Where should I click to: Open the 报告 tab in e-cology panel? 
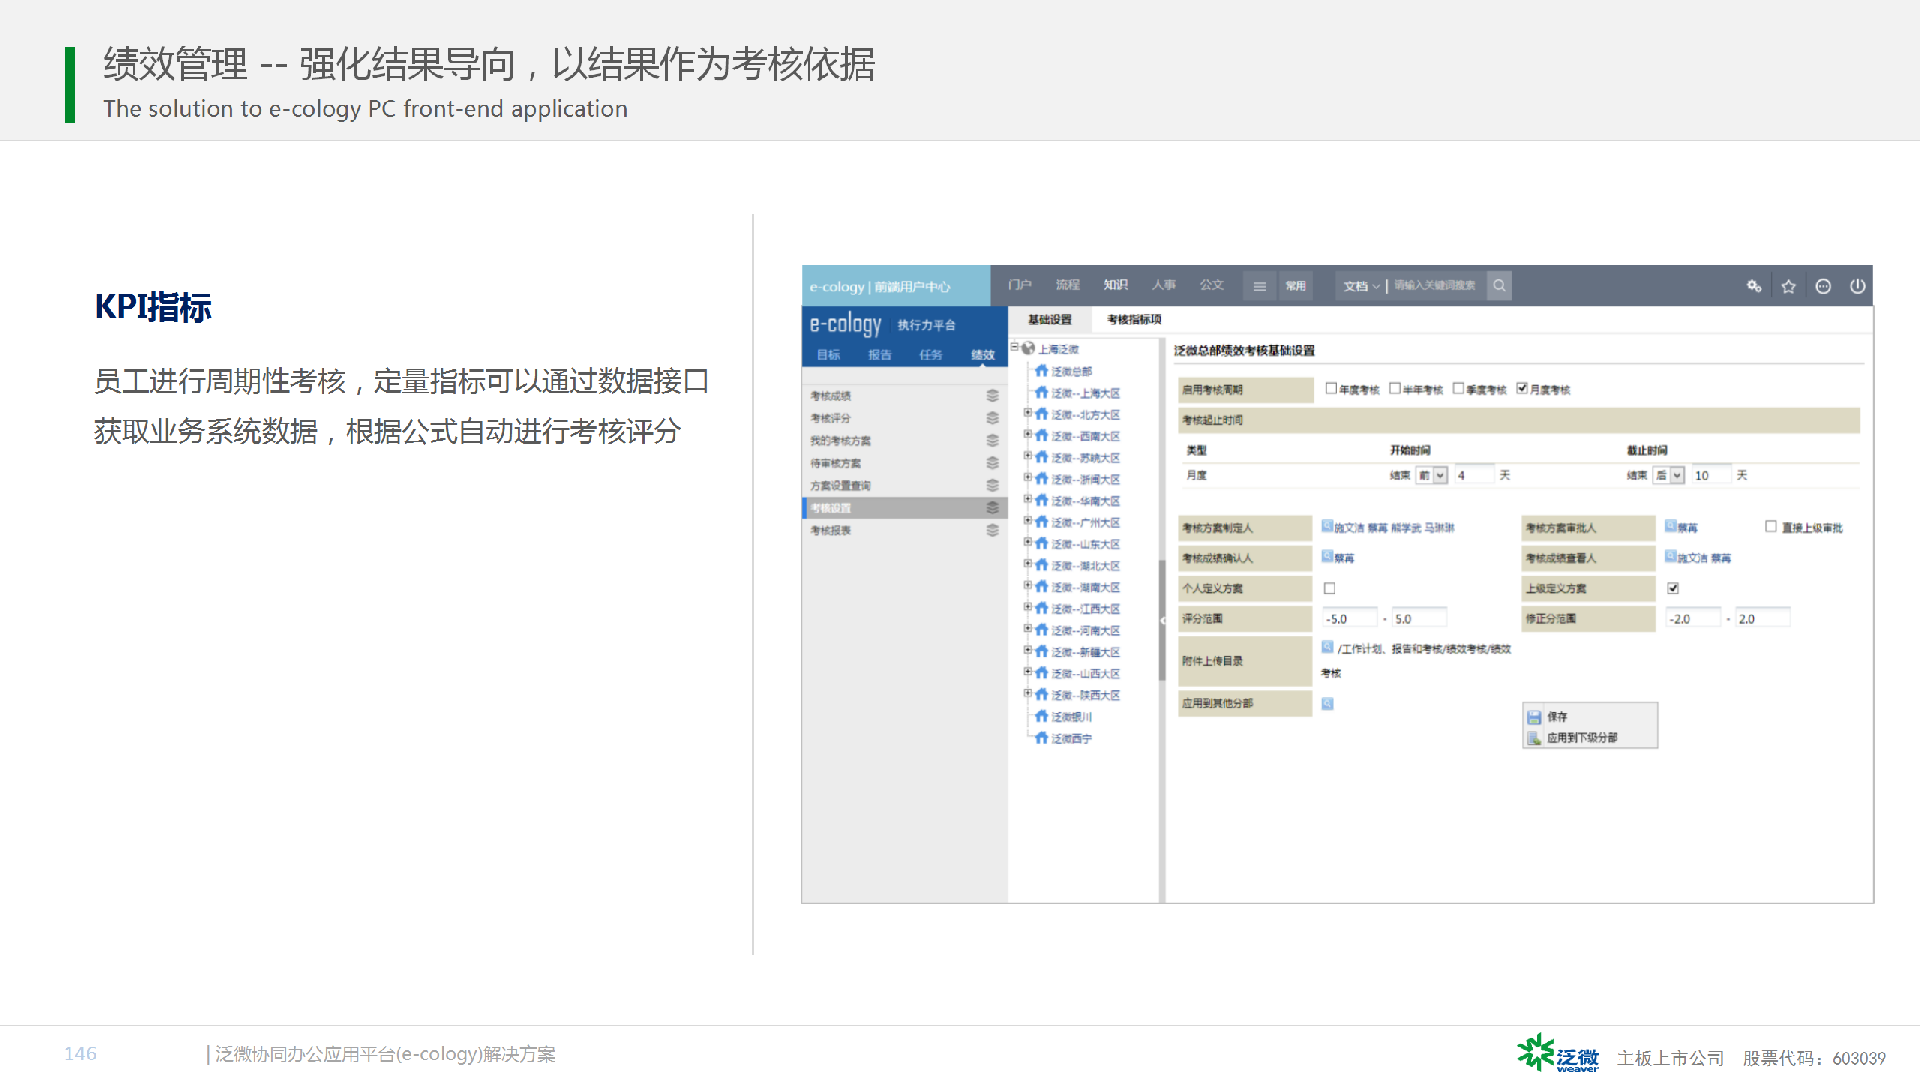(x=880, y=355)
